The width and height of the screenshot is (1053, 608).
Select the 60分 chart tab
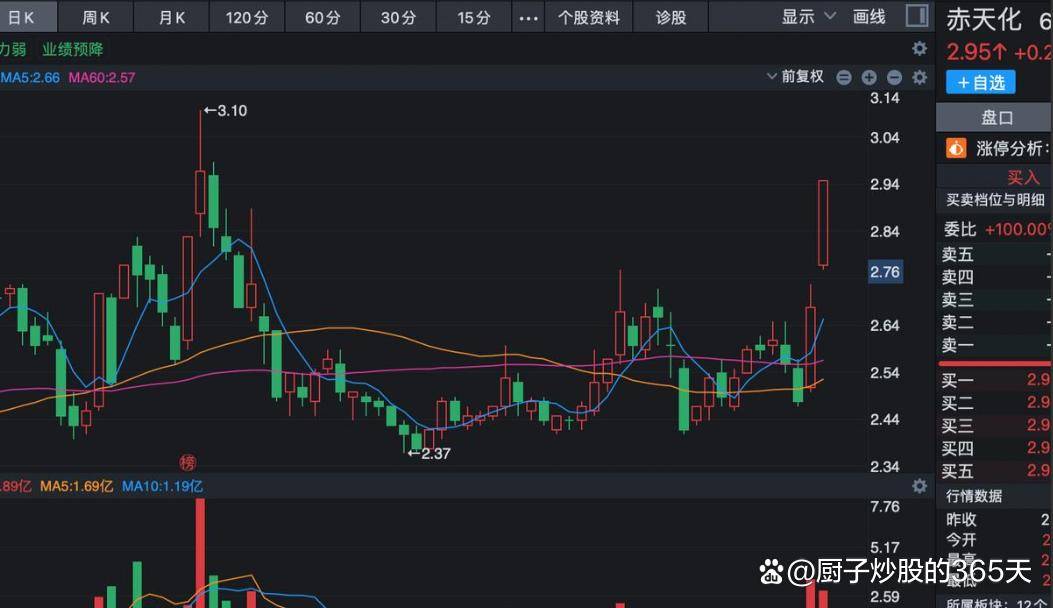(322, 18)
